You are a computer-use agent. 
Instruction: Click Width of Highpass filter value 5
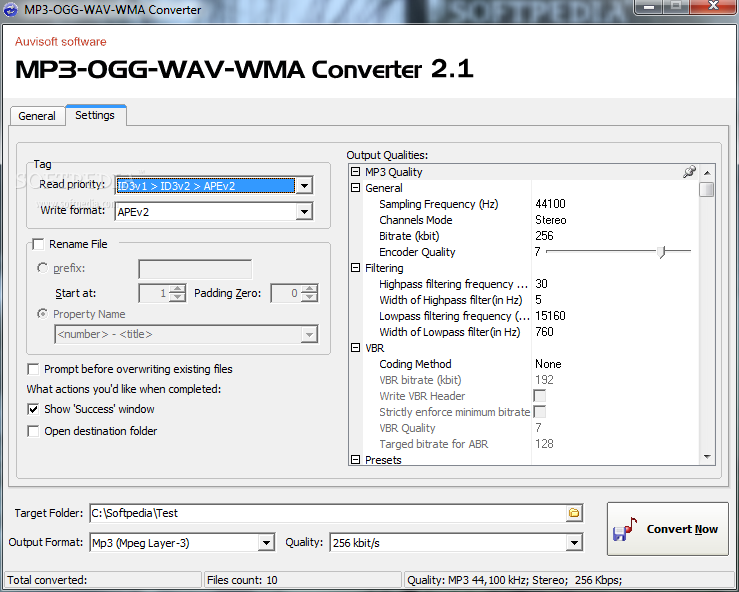tap(539, 300)
